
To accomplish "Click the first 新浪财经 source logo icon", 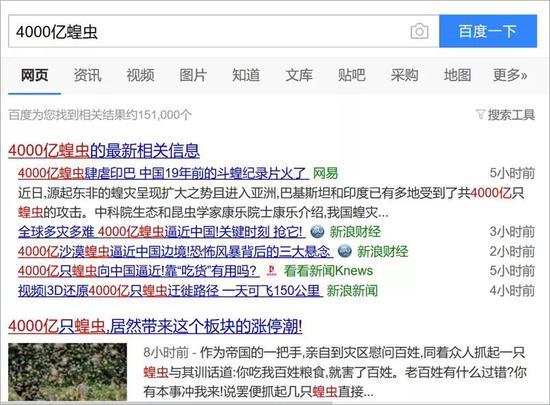I will (317, 232).
